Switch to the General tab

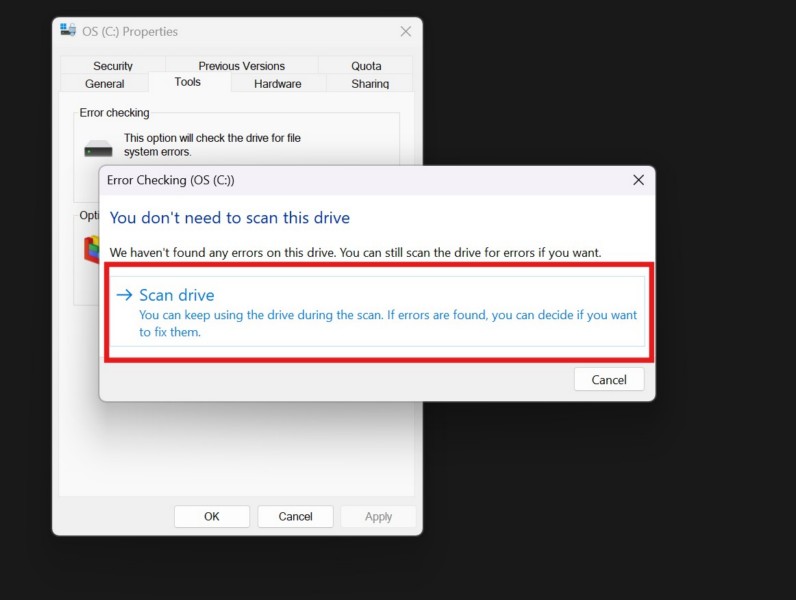coord(105,84)
